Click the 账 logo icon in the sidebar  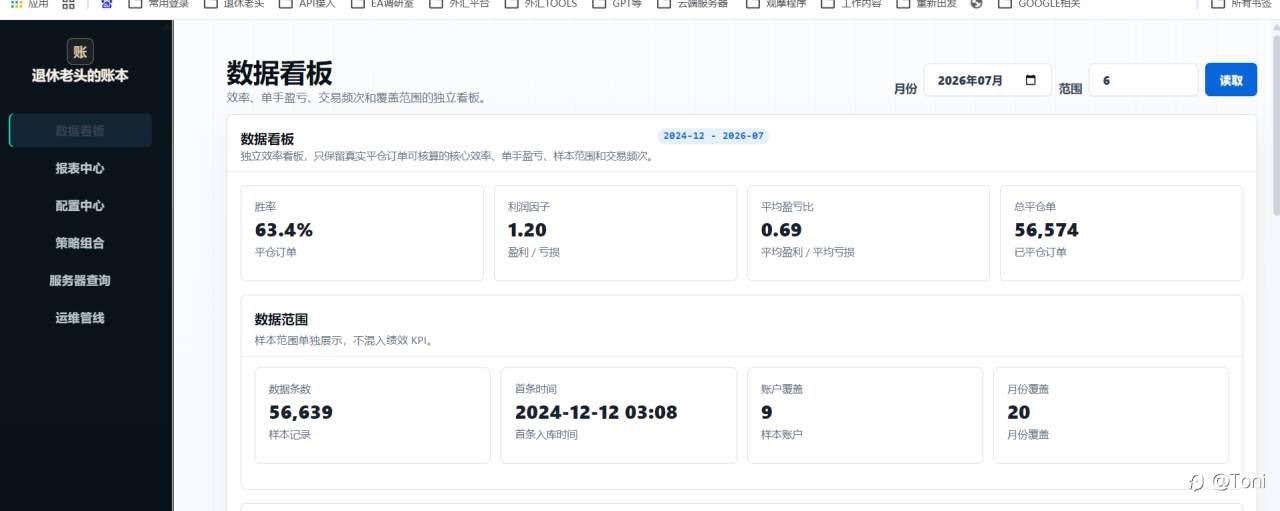80,51
